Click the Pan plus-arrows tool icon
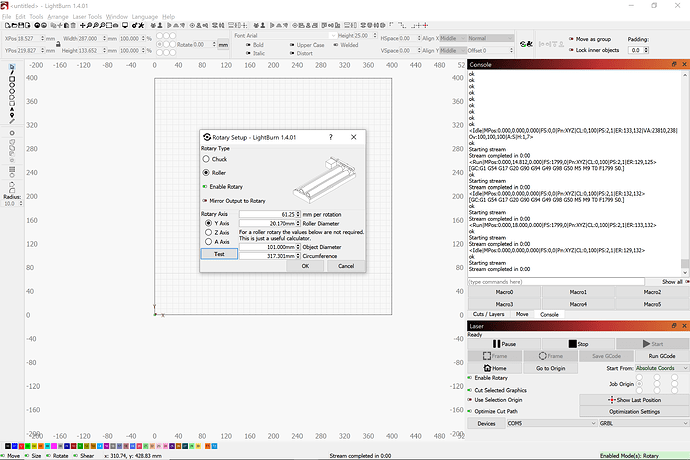The image size is (690, 460). 82,26
